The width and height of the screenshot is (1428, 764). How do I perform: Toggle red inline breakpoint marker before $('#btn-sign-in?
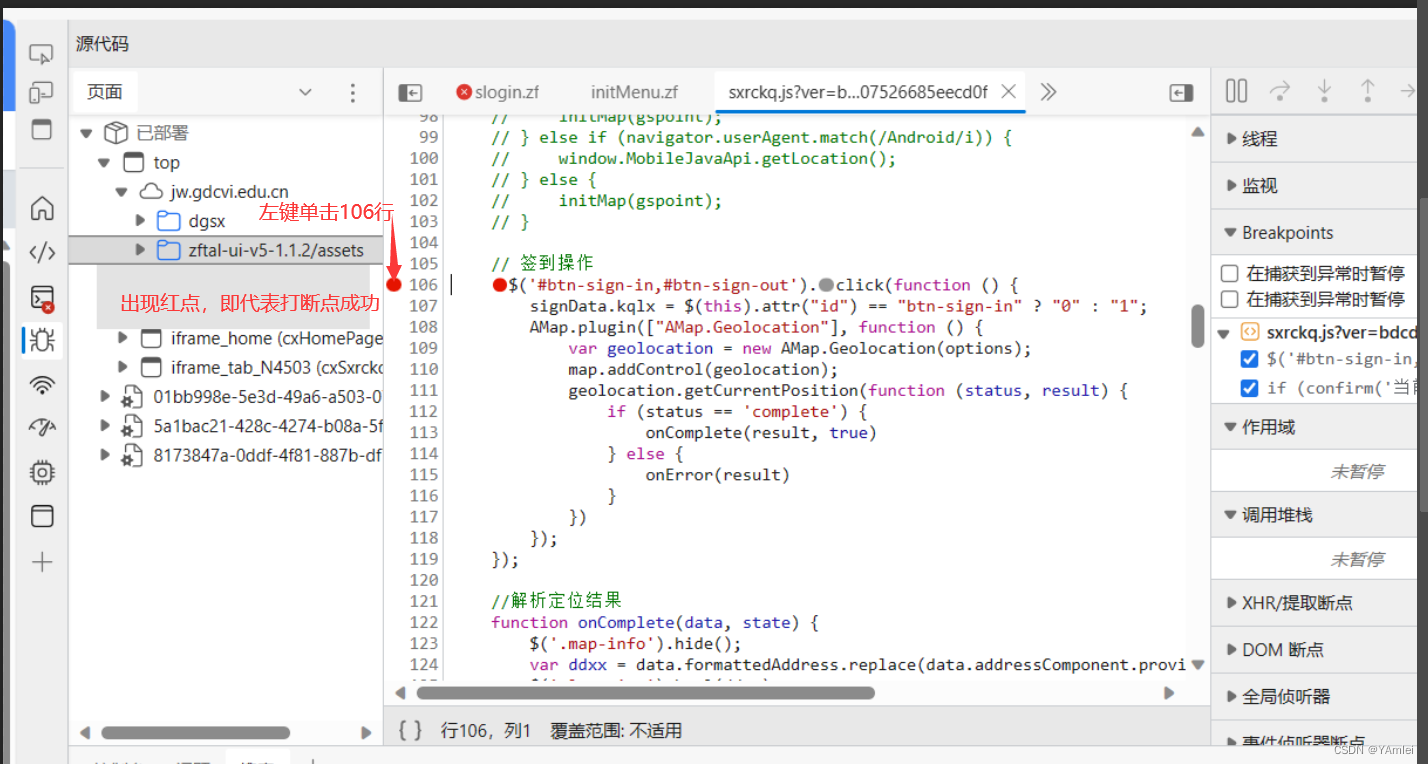point(499,285)
